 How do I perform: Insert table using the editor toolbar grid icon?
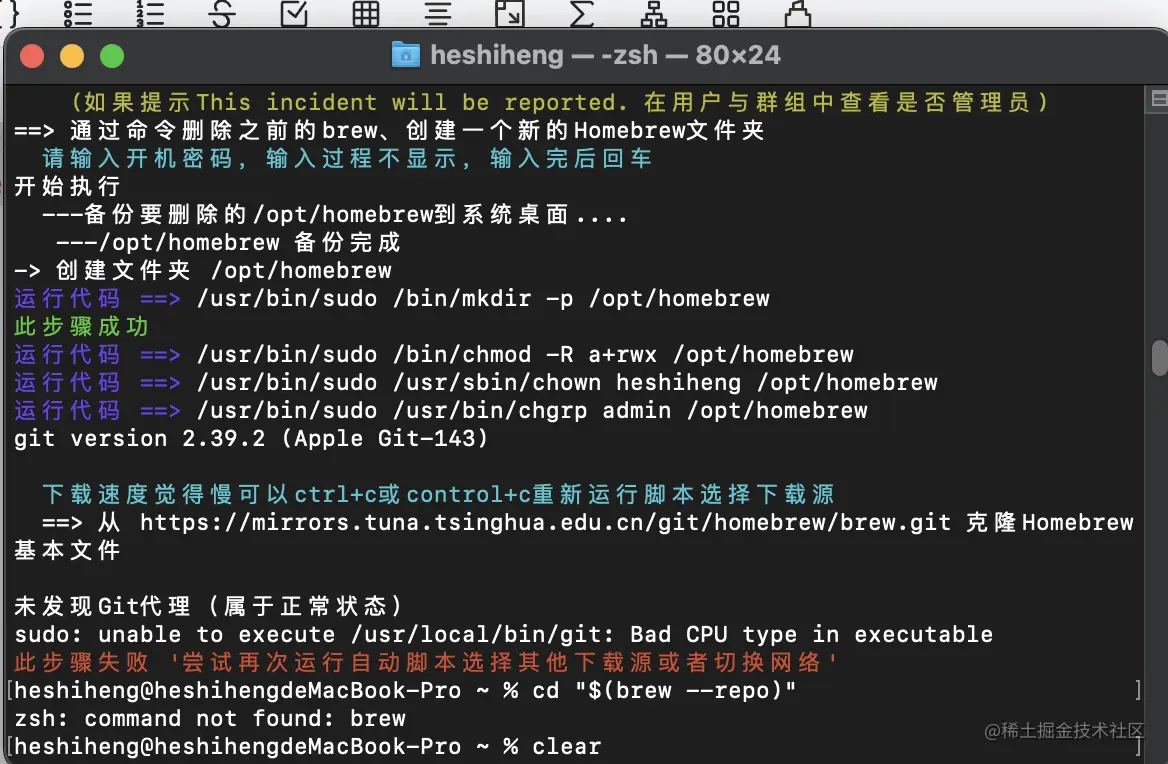point(366,13)
